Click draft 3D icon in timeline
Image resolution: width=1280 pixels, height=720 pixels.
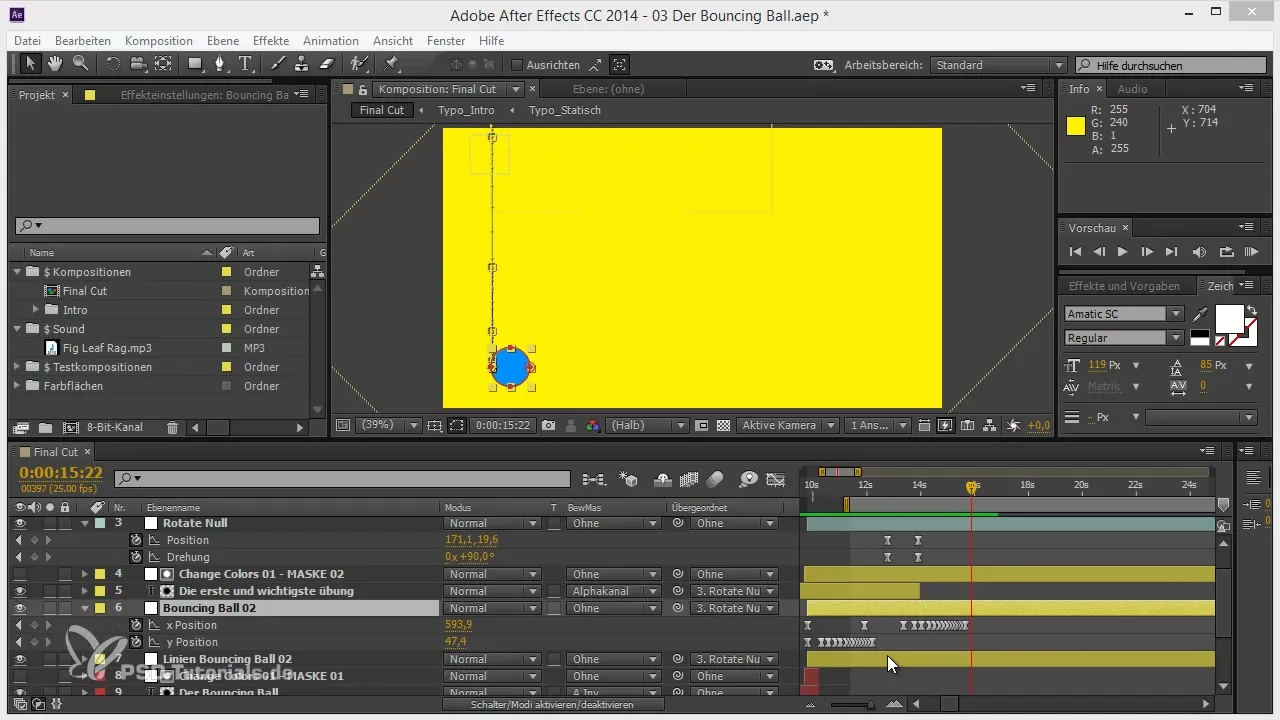pyautogui.click(x=629, y=479)
